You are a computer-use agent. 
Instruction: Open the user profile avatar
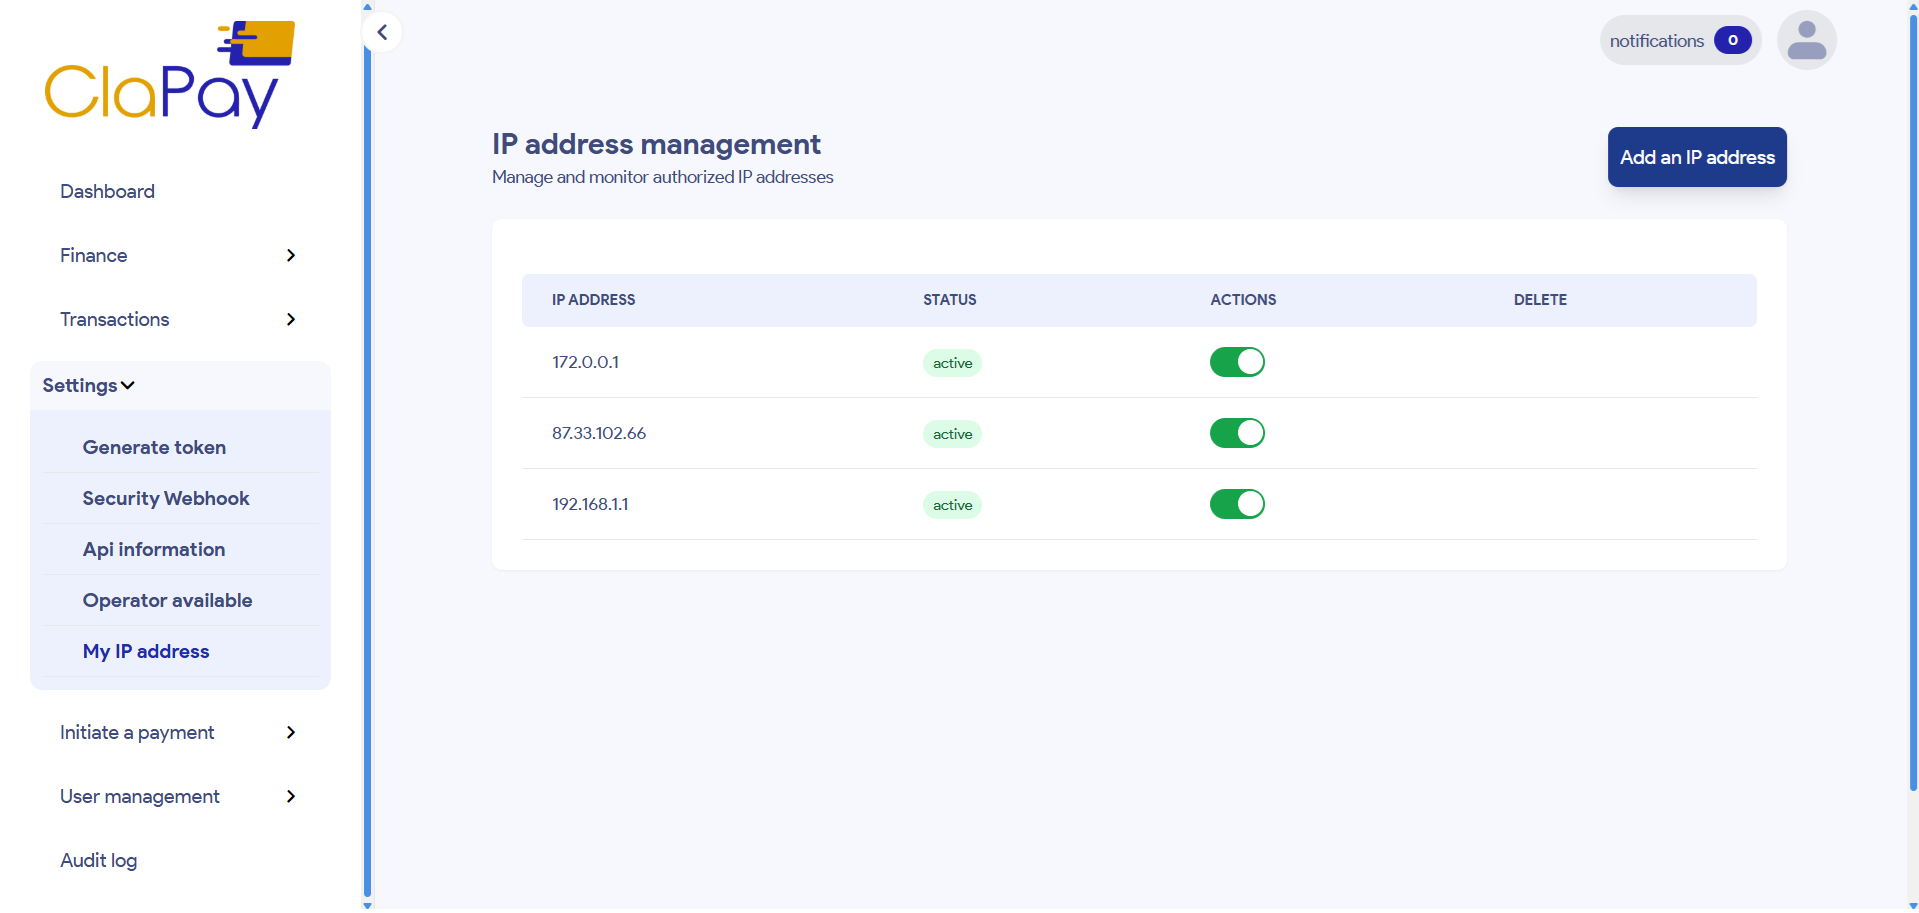point(1806,39)
